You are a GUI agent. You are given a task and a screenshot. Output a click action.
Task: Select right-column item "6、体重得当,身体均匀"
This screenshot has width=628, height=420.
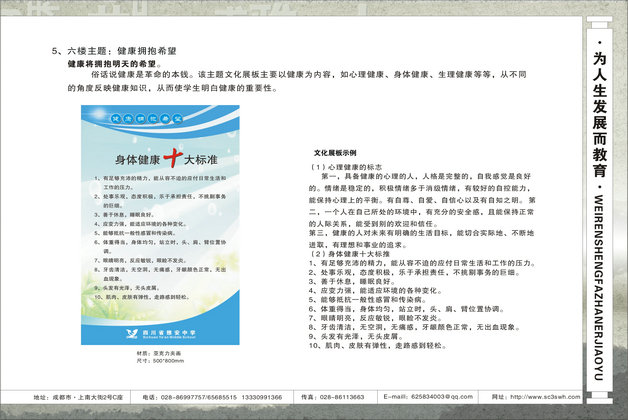[407, 309]
